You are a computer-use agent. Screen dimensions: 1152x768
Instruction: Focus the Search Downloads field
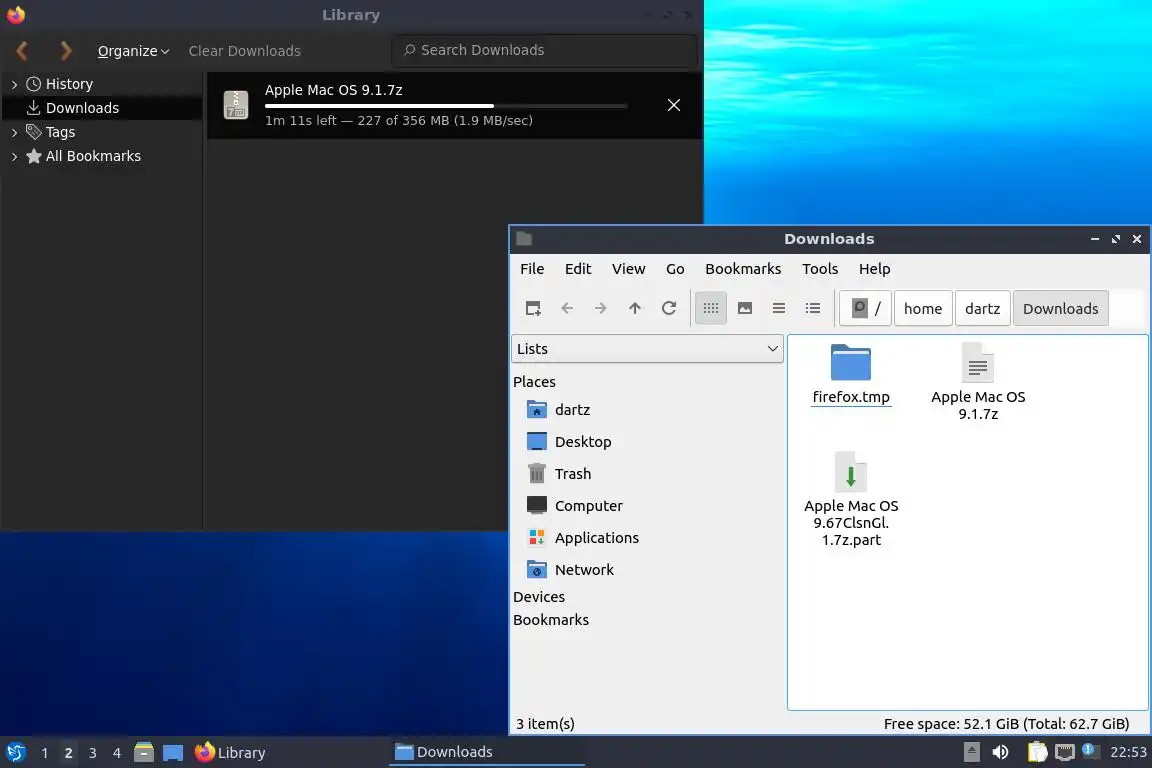tap(544, 50)
